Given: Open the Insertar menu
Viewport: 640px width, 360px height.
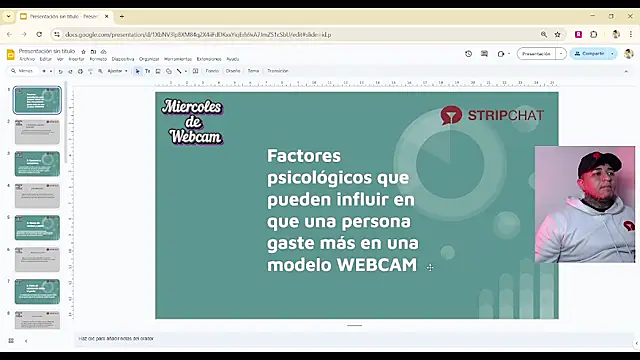Looking at the screenshot, I should 76,59.
